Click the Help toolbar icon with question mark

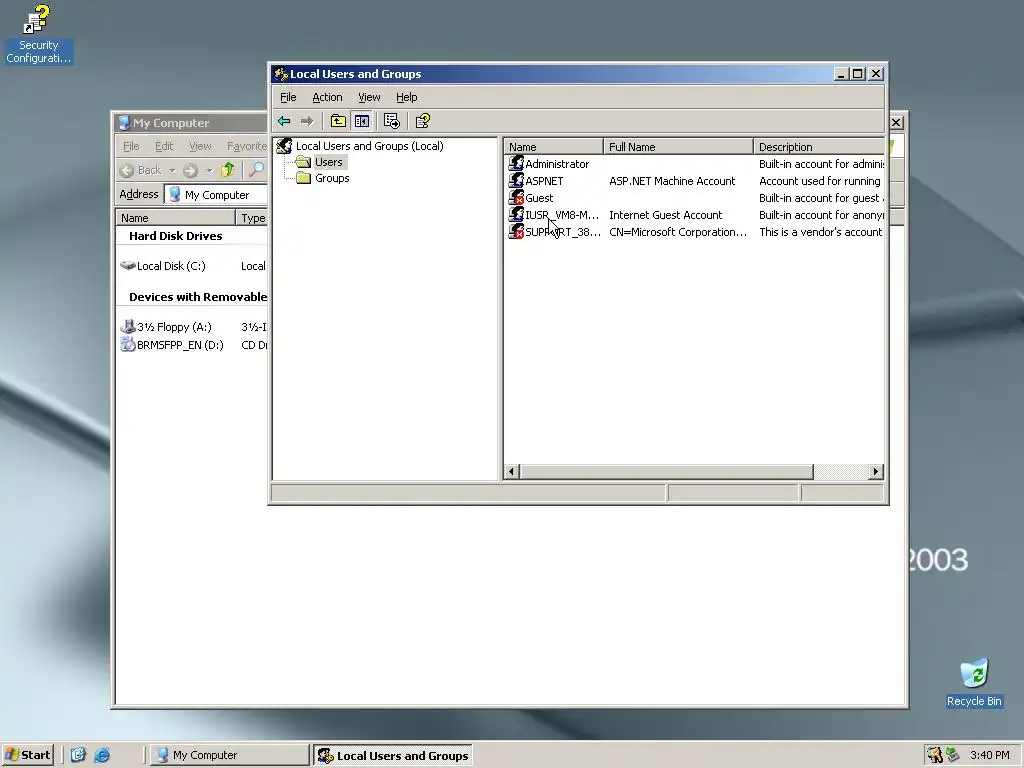tap(423, 121)
